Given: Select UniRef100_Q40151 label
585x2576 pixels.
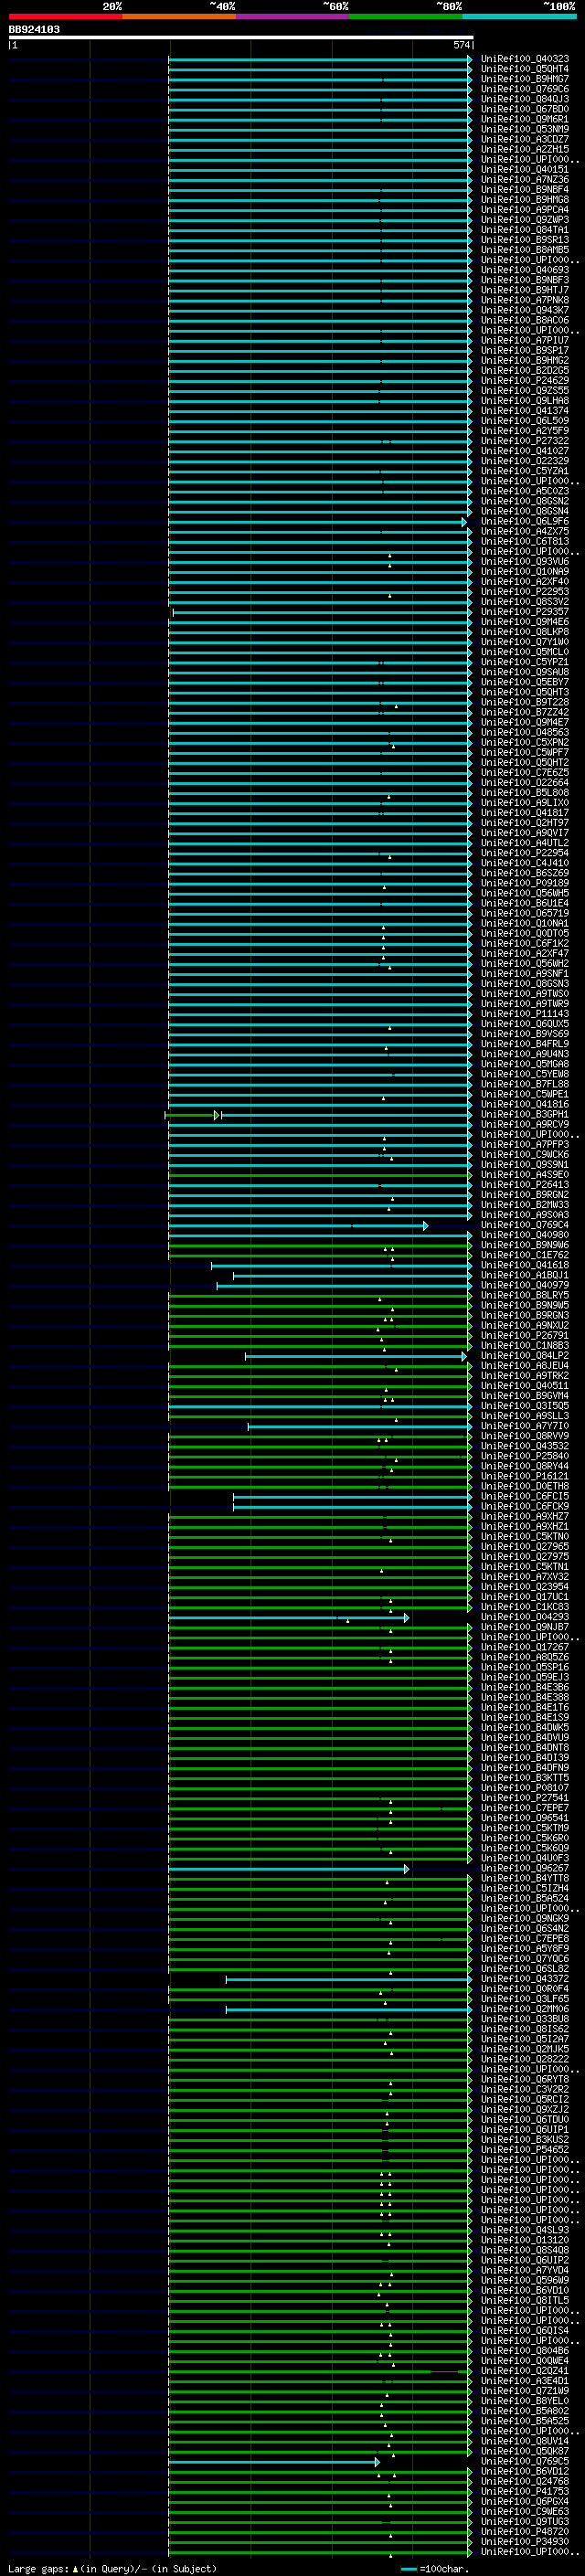Looking at the screenshot, I should (x=525, y=169).
